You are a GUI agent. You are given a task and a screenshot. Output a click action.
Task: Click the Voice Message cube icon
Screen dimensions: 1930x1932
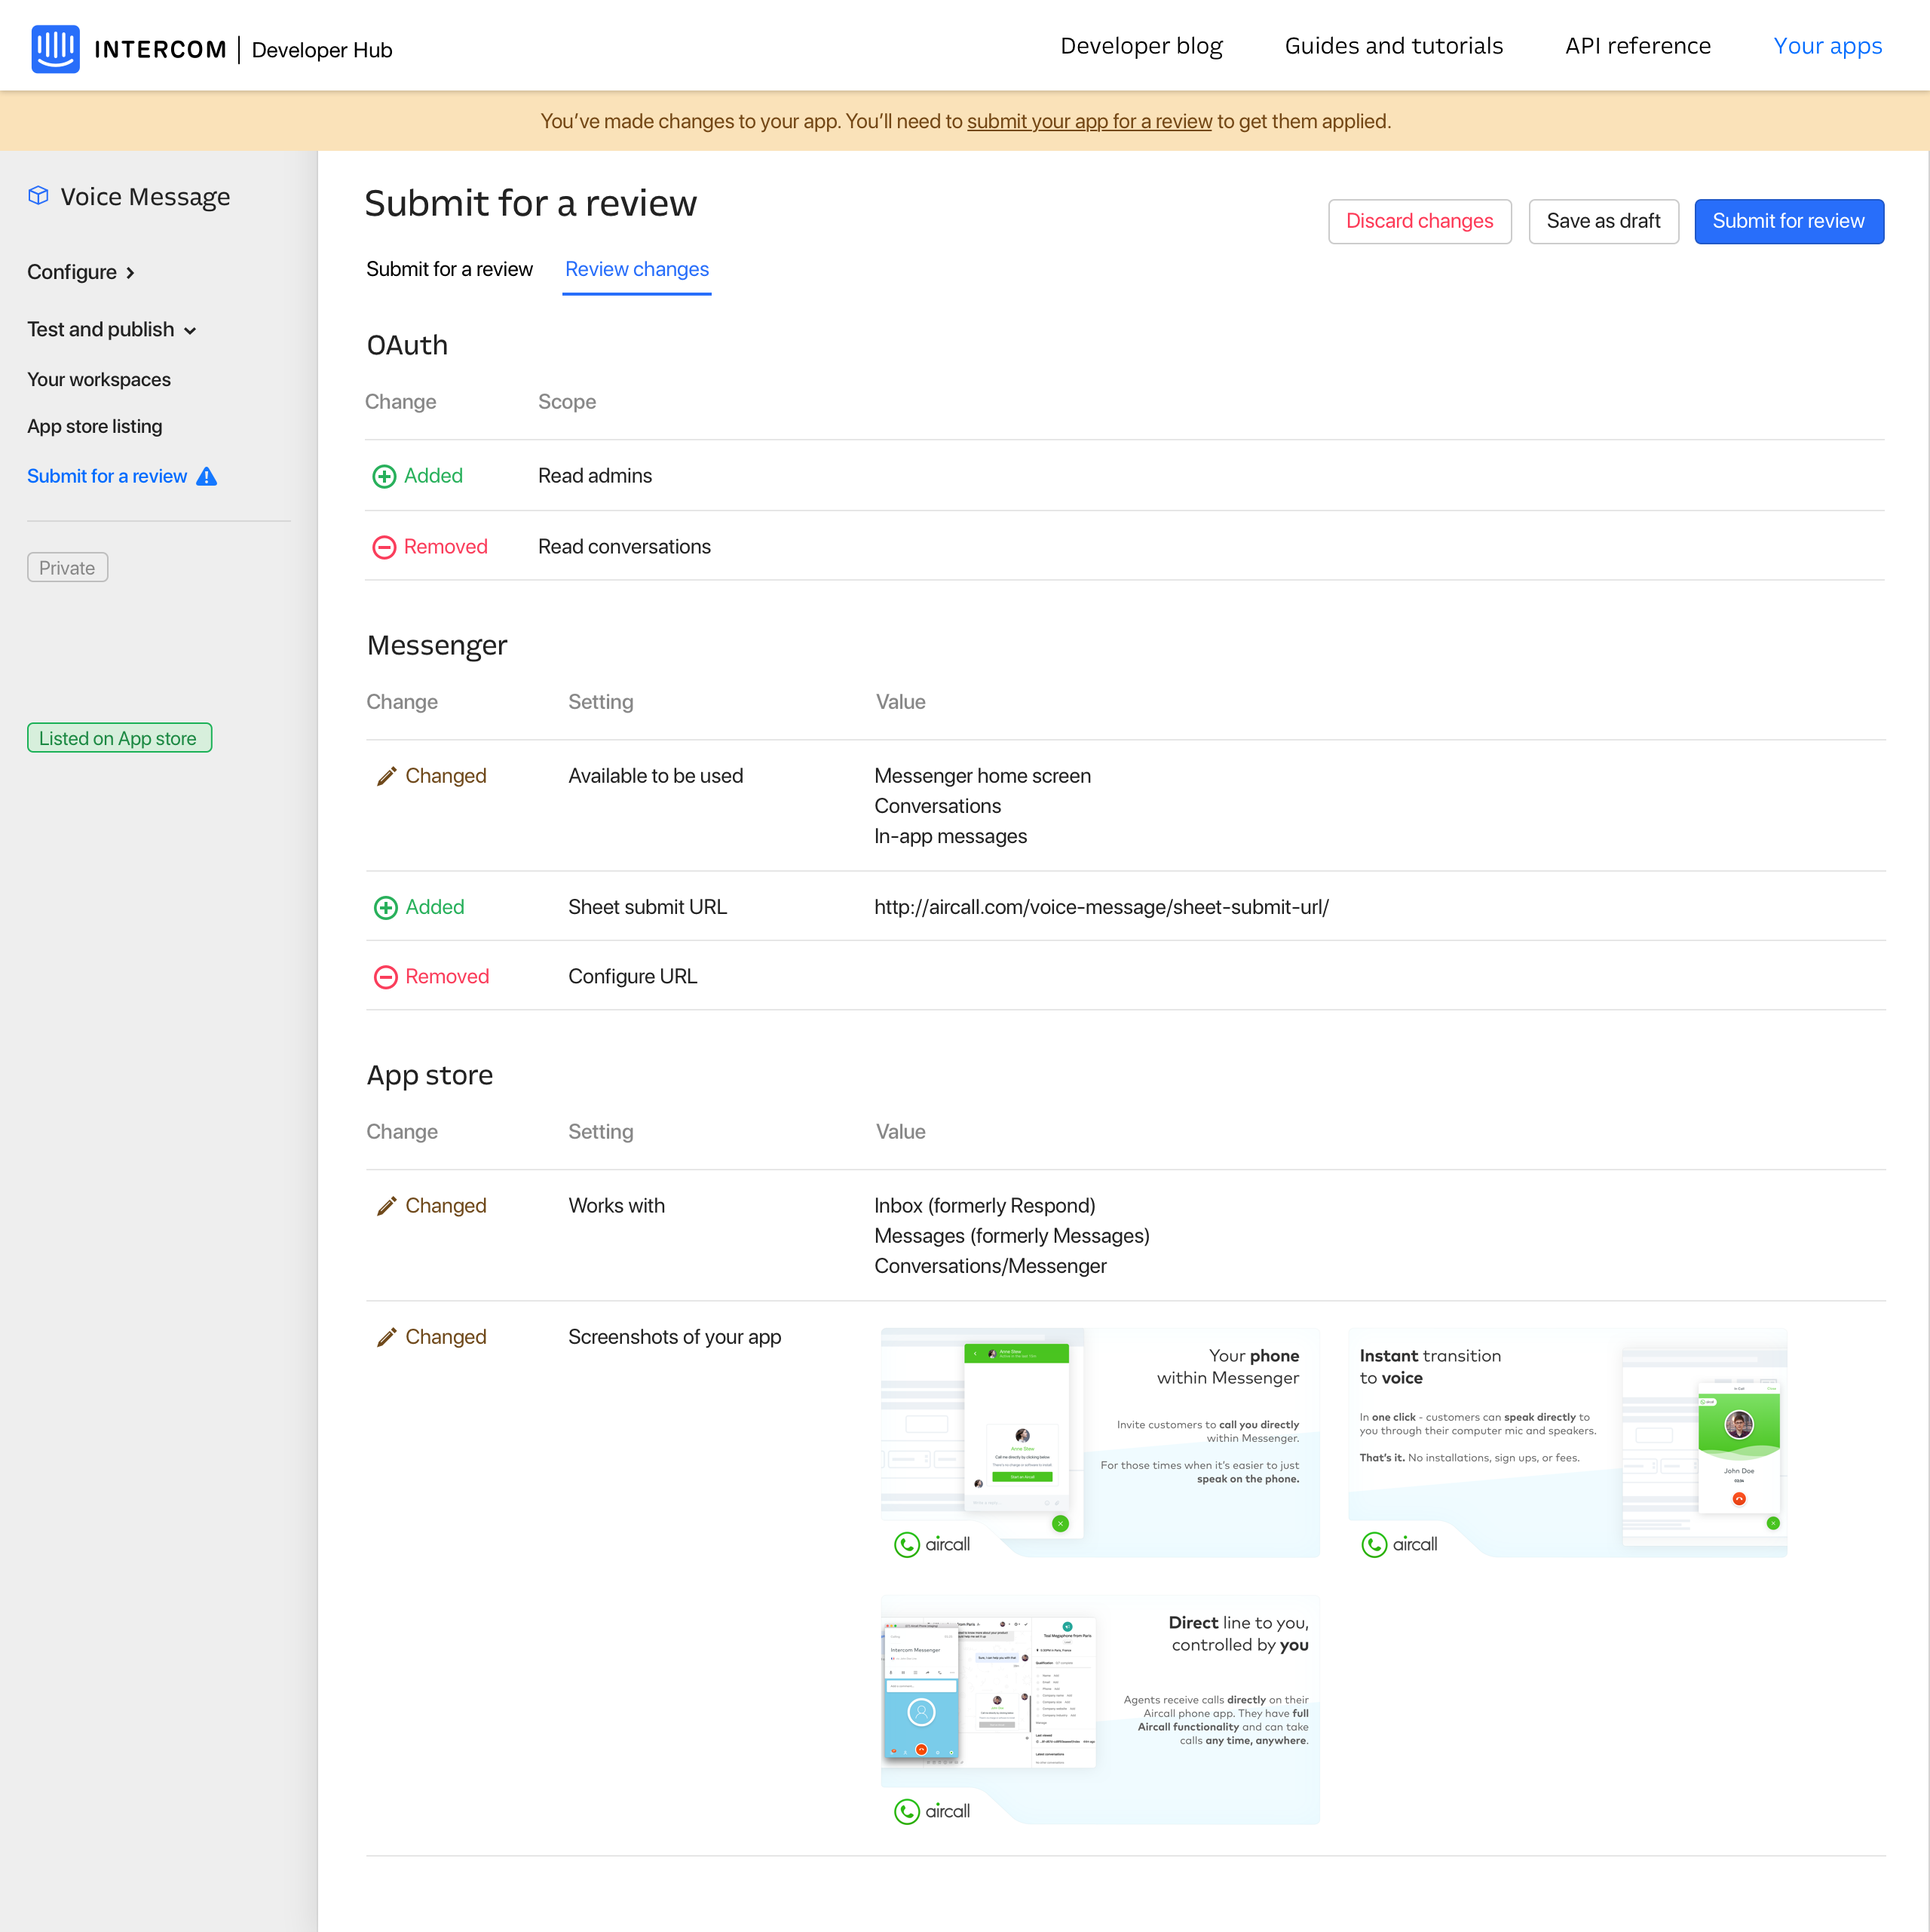coord(38,196)
